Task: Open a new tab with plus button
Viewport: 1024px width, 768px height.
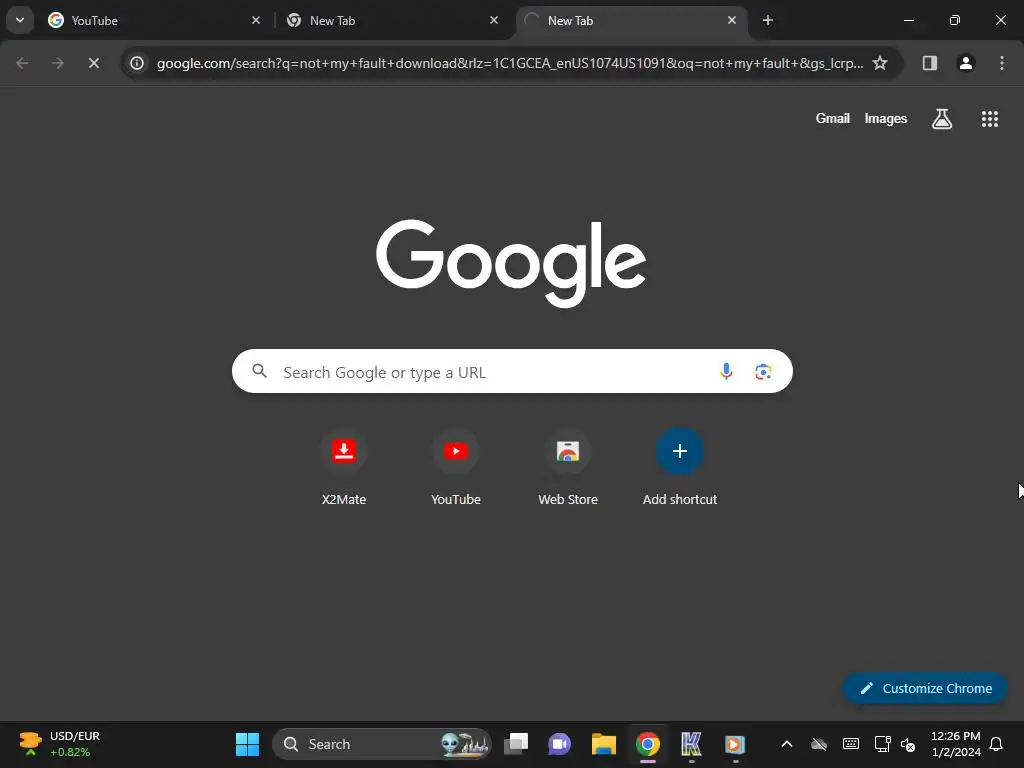Action: tap(767, 20)
